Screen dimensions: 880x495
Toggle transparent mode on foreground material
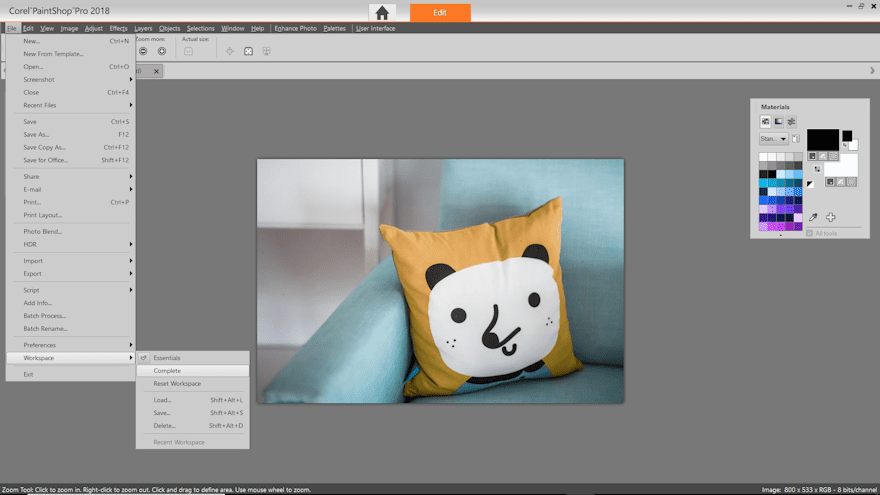click(x=833, y=156)
